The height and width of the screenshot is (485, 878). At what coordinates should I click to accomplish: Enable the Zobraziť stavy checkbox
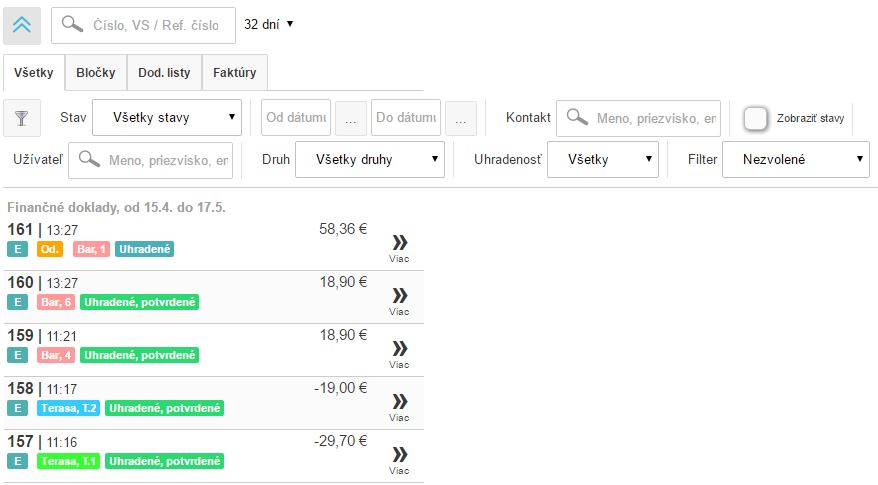click(x=755, y=118)
